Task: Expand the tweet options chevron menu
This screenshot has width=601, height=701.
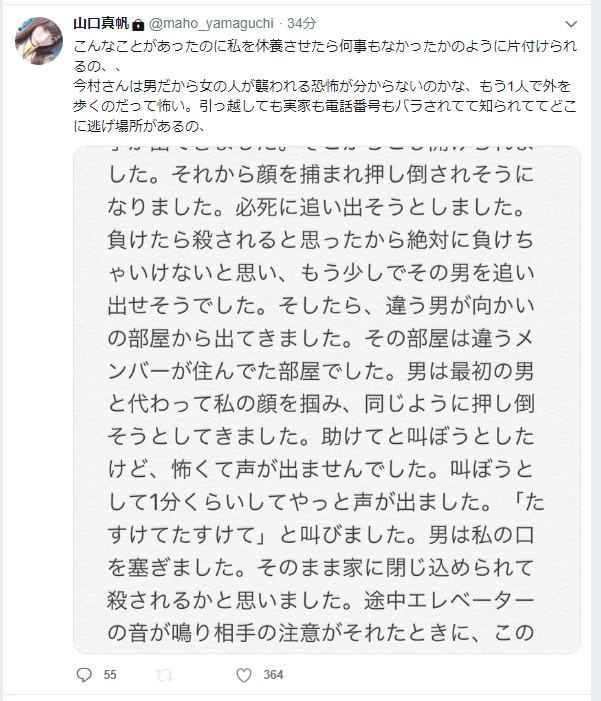Action: [x=570, y=22]
